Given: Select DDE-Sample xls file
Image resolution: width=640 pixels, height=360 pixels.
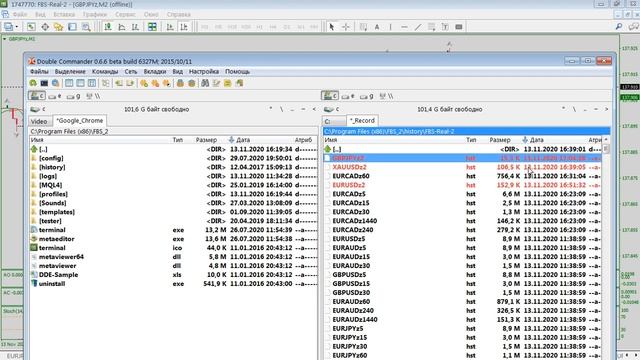Looking at the screenshot, I should (x=173, y=275).
